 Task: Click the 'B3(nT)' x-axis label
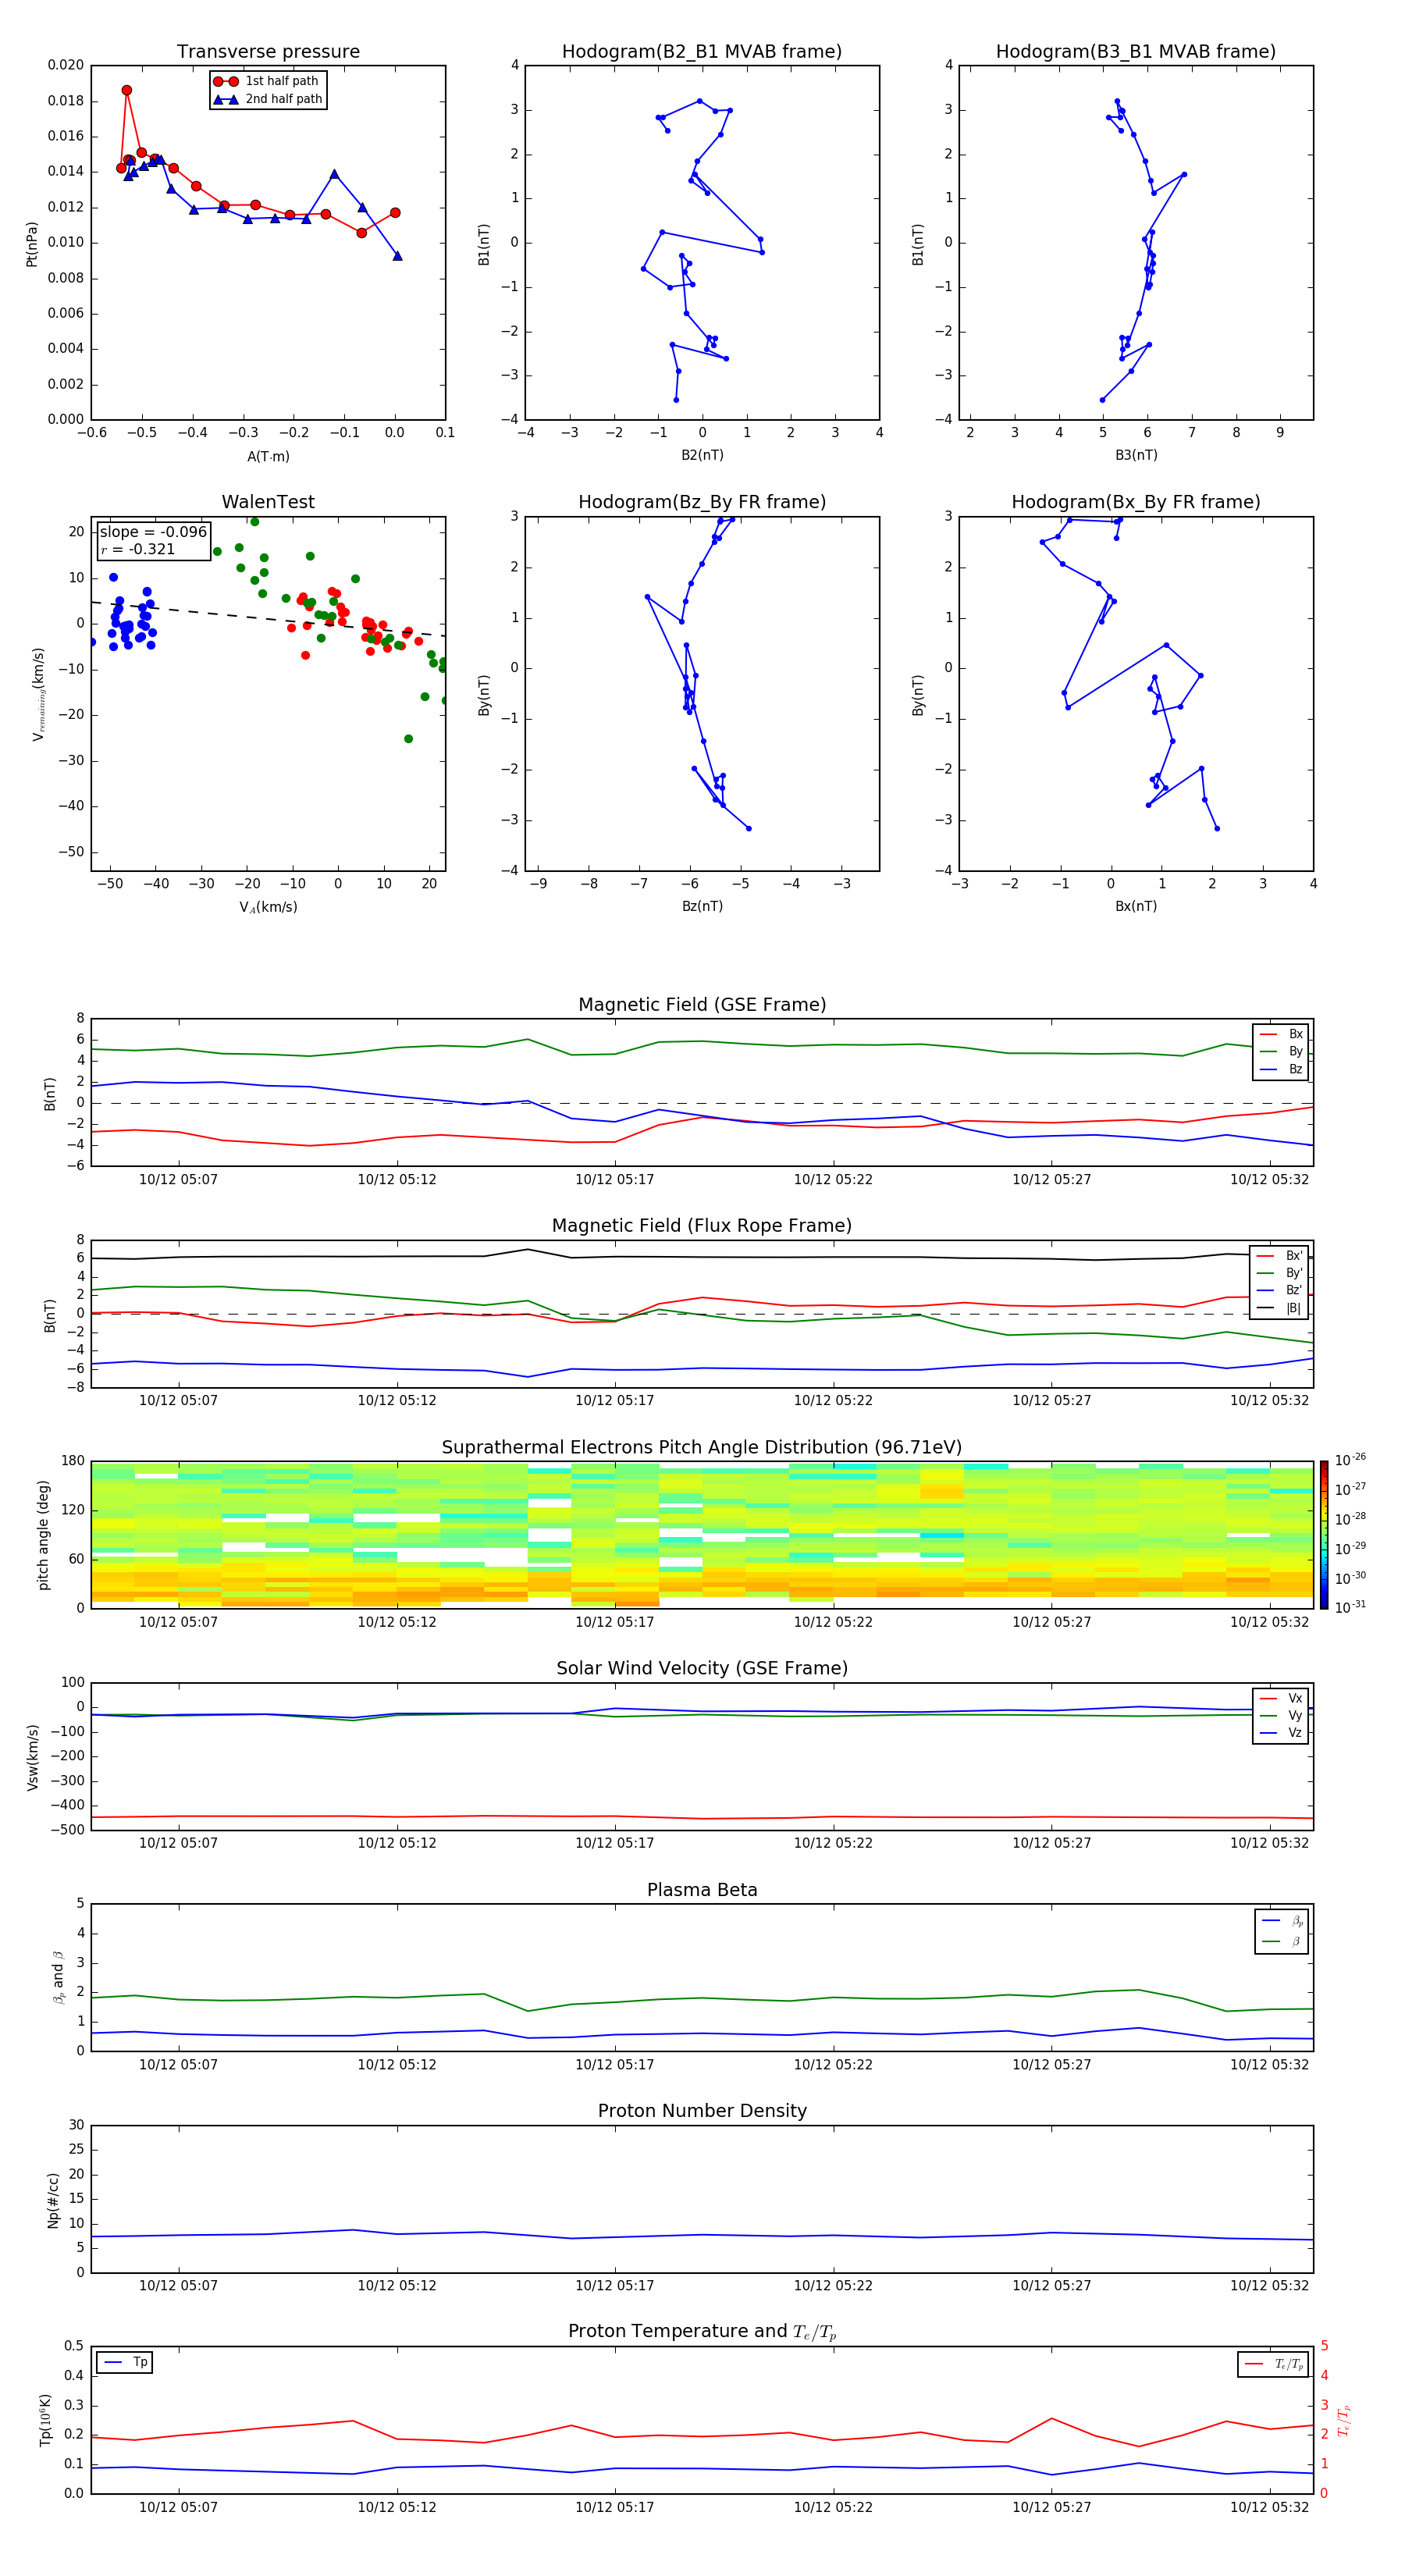point(1136,456)
